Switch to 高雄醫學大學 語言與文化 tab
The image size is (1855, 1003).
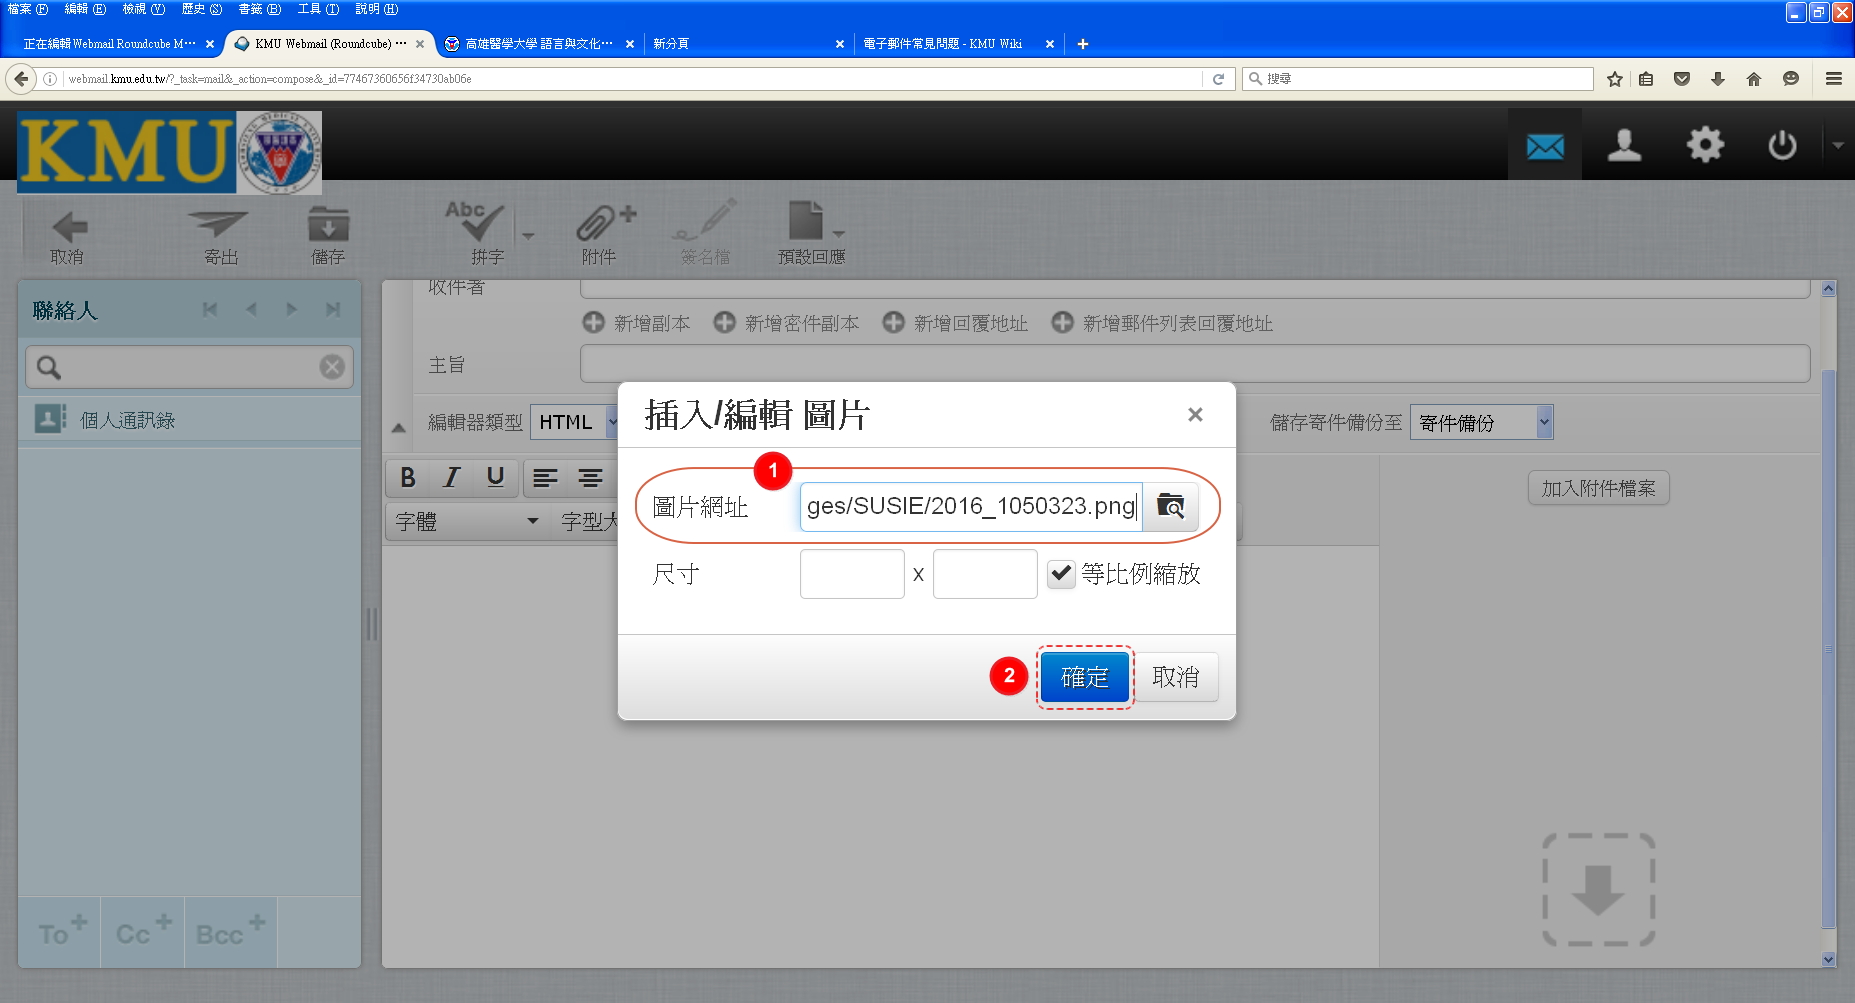(538, 44)
